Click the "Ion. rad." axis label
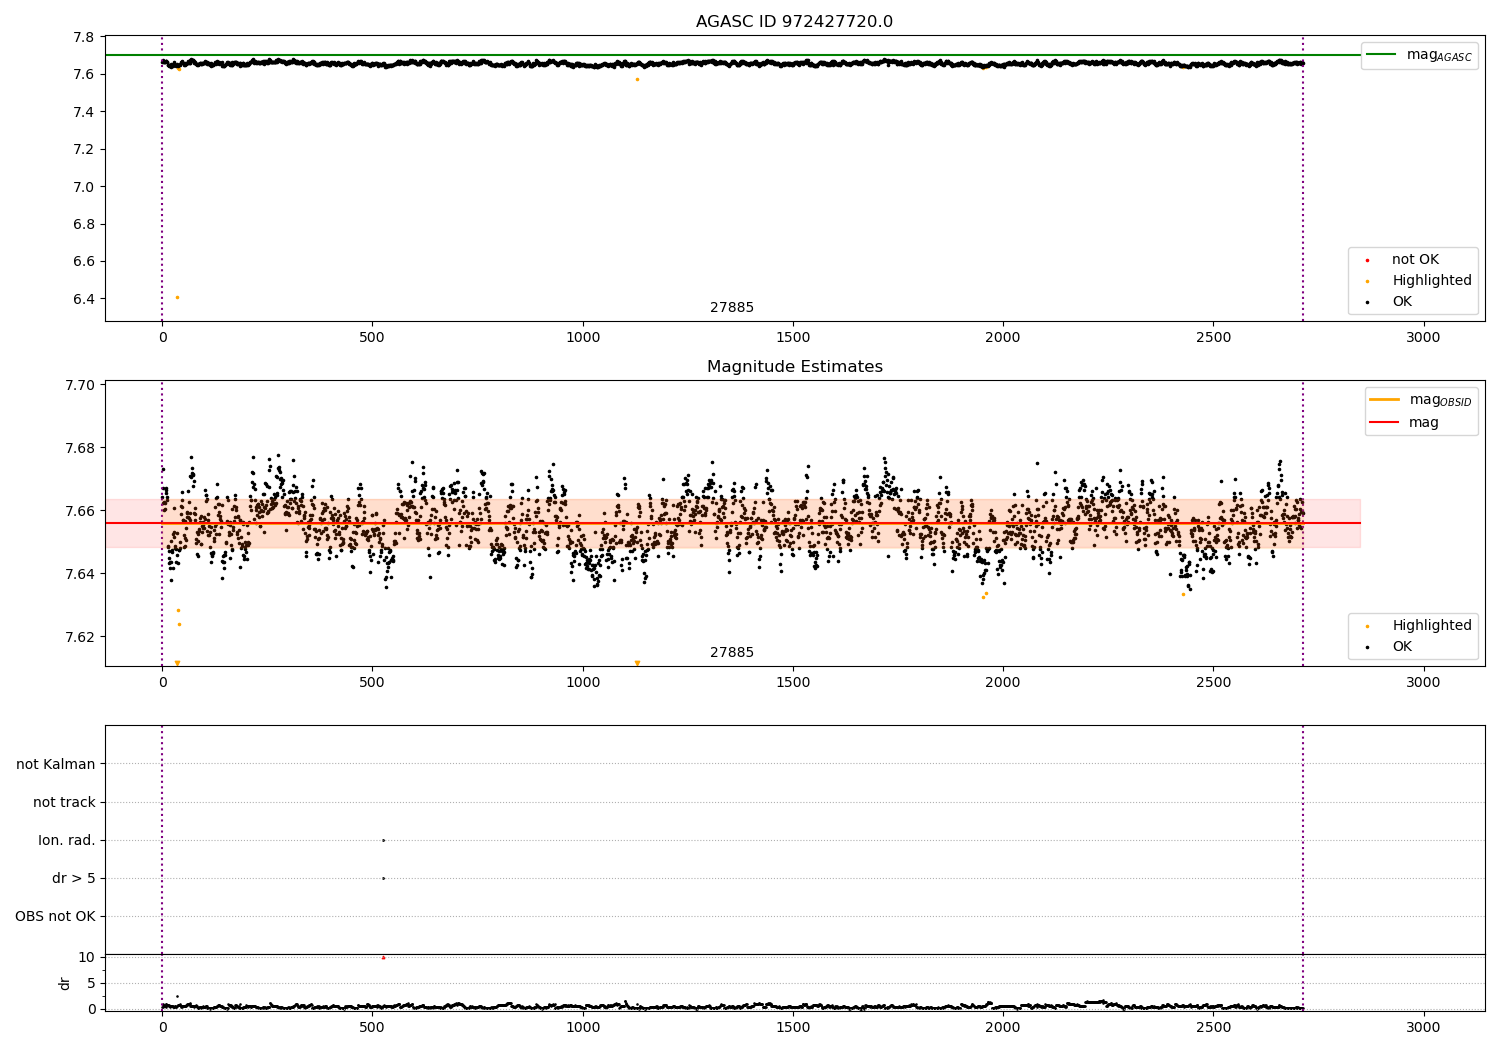This screenshot has height=1050, width=1500. (x=67, y=841)
